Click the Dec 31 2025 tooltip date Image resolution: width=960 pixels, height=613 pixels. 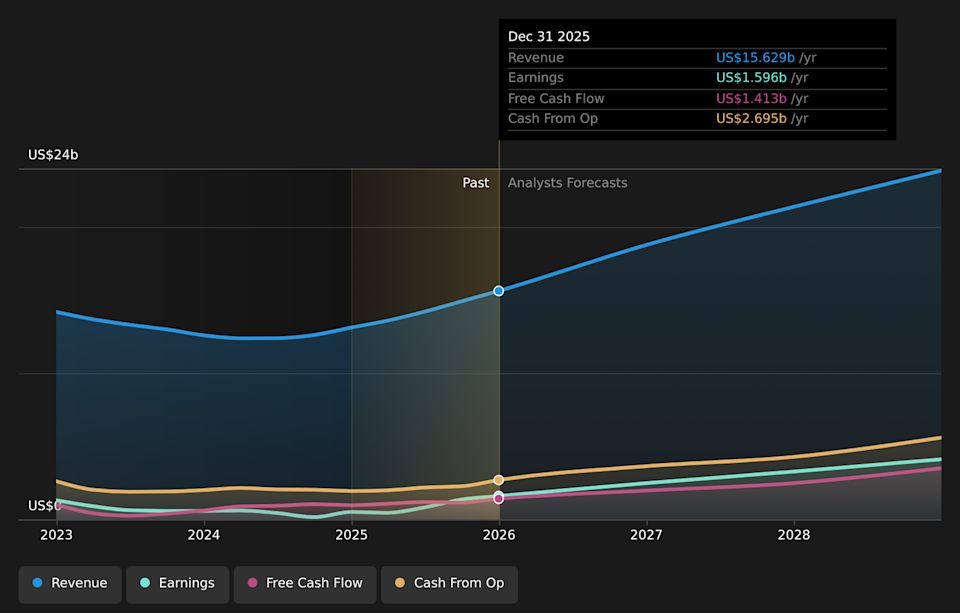pyautogui.click(x=549, y=37)
